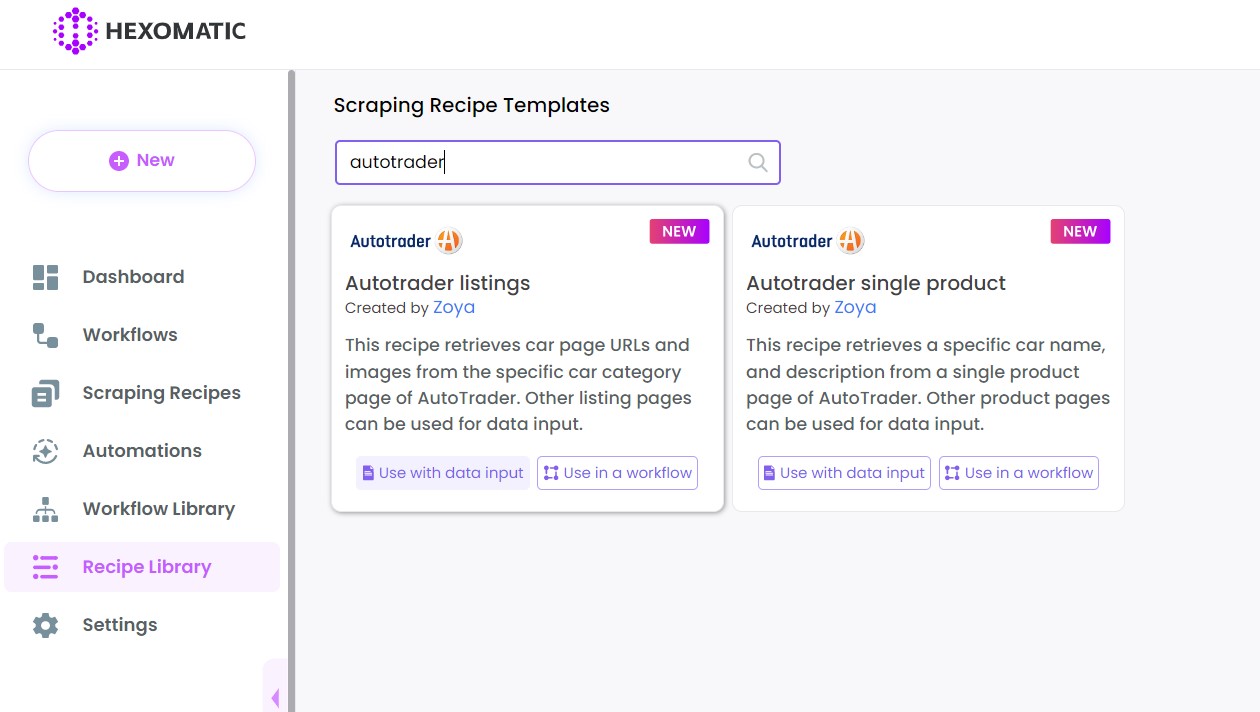Use Autotrader single product in a workflow
1260x712 pixels.
point(1018,473)
